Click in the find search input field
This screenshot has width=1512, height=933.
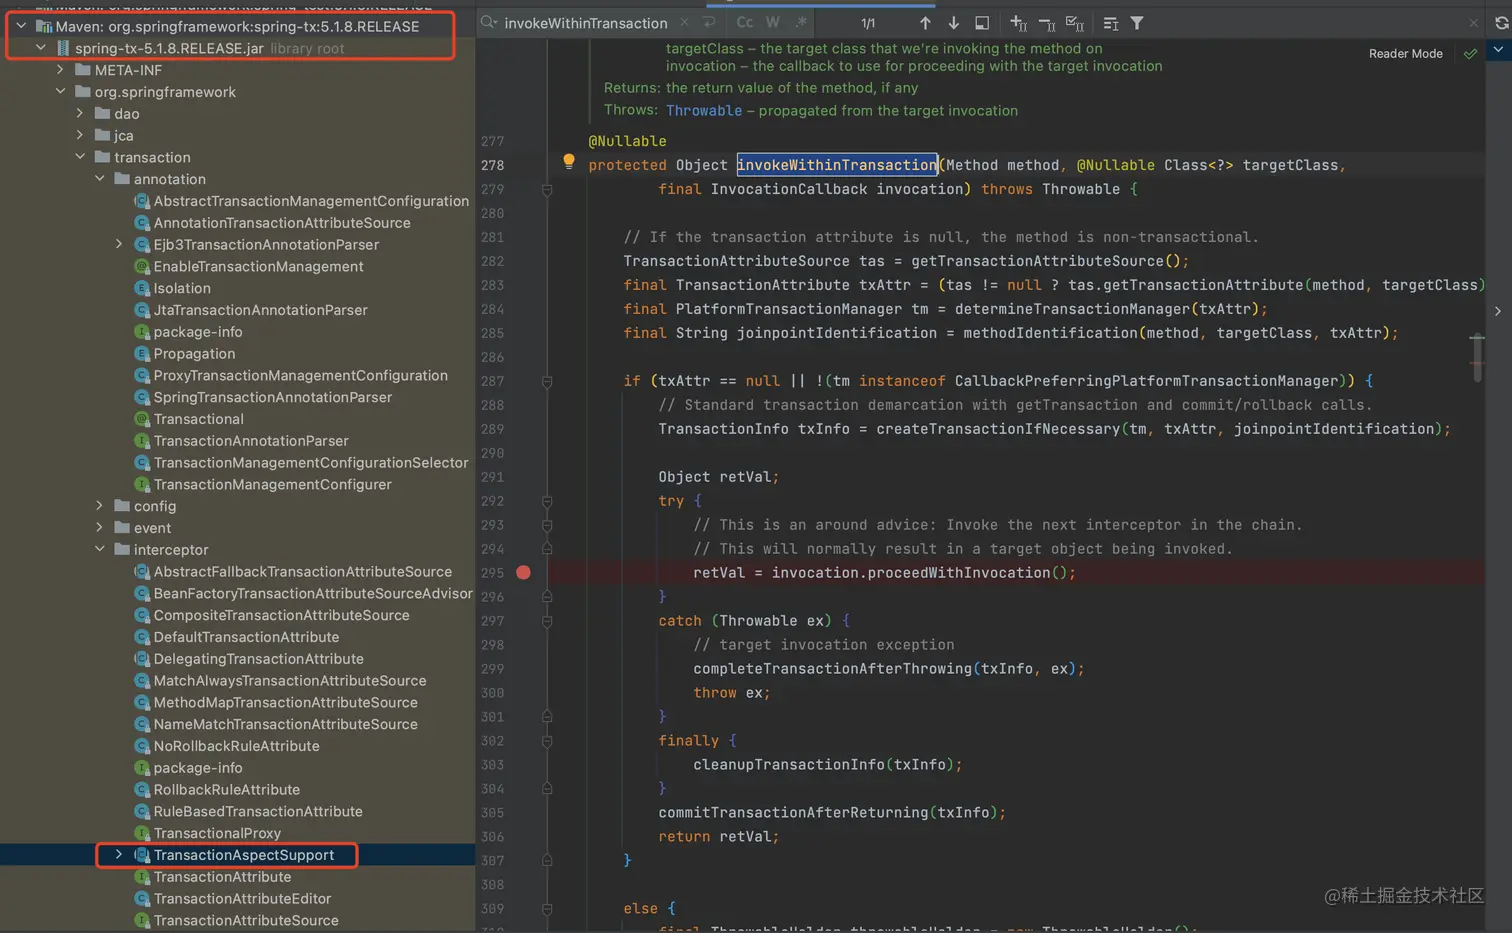[x=586, y=22]
